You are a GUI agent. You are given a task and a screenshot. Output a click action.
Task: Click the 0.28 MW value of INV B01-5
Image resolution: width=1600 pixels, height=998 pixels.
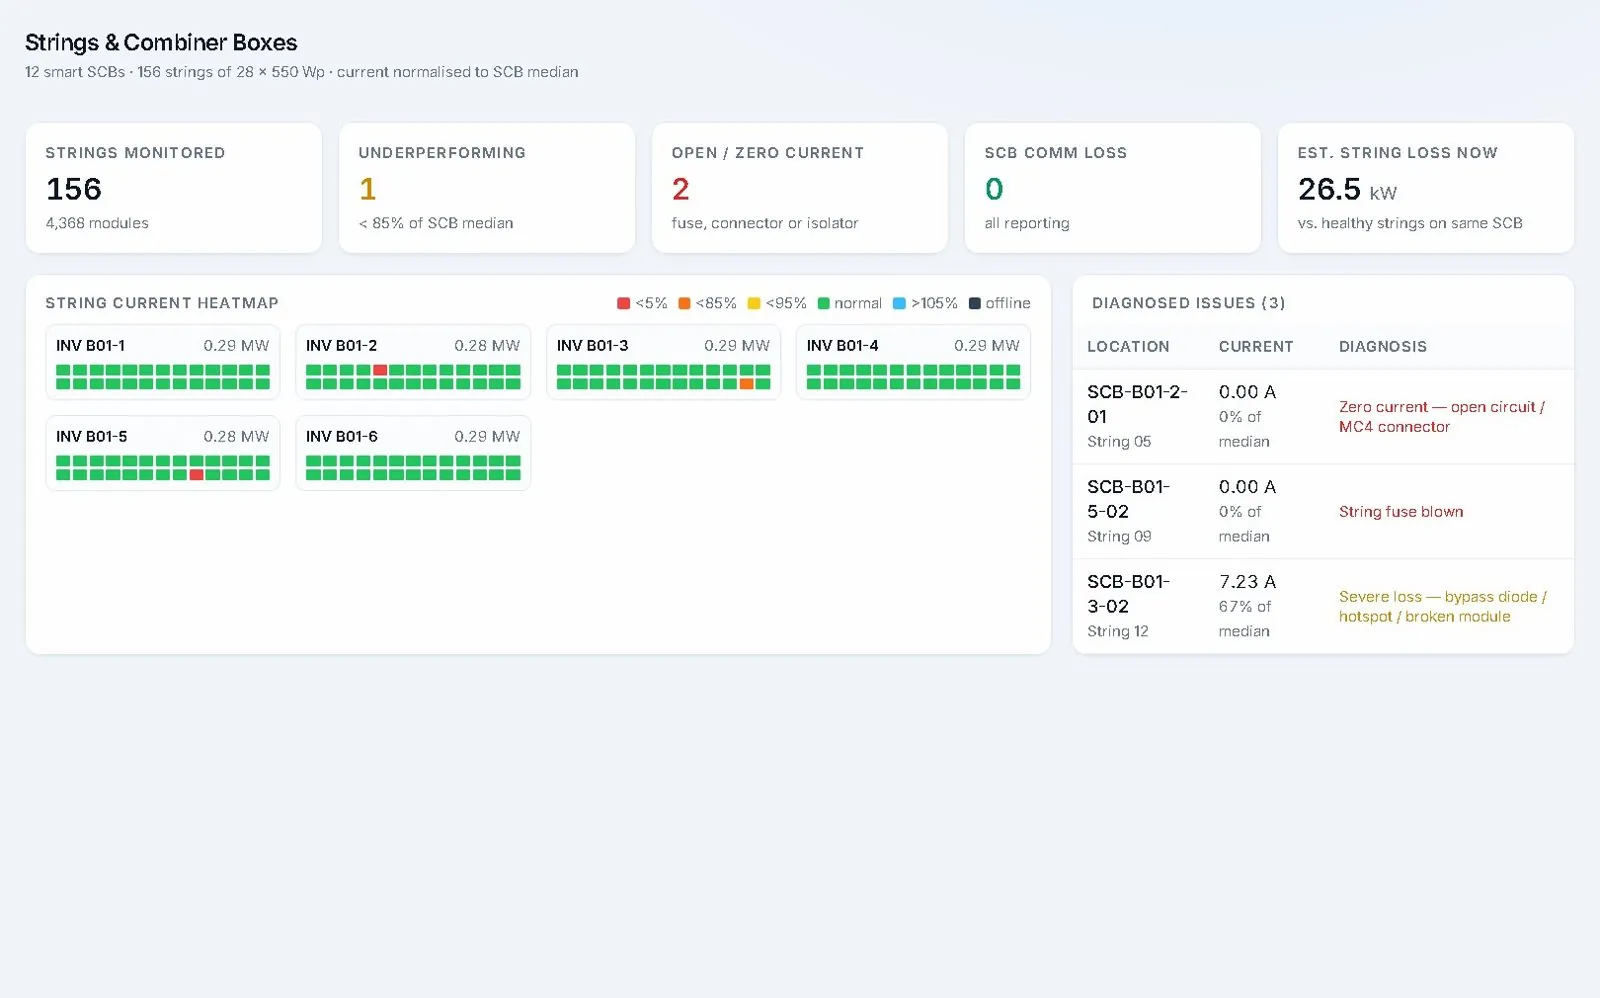[x=236, y=436]
